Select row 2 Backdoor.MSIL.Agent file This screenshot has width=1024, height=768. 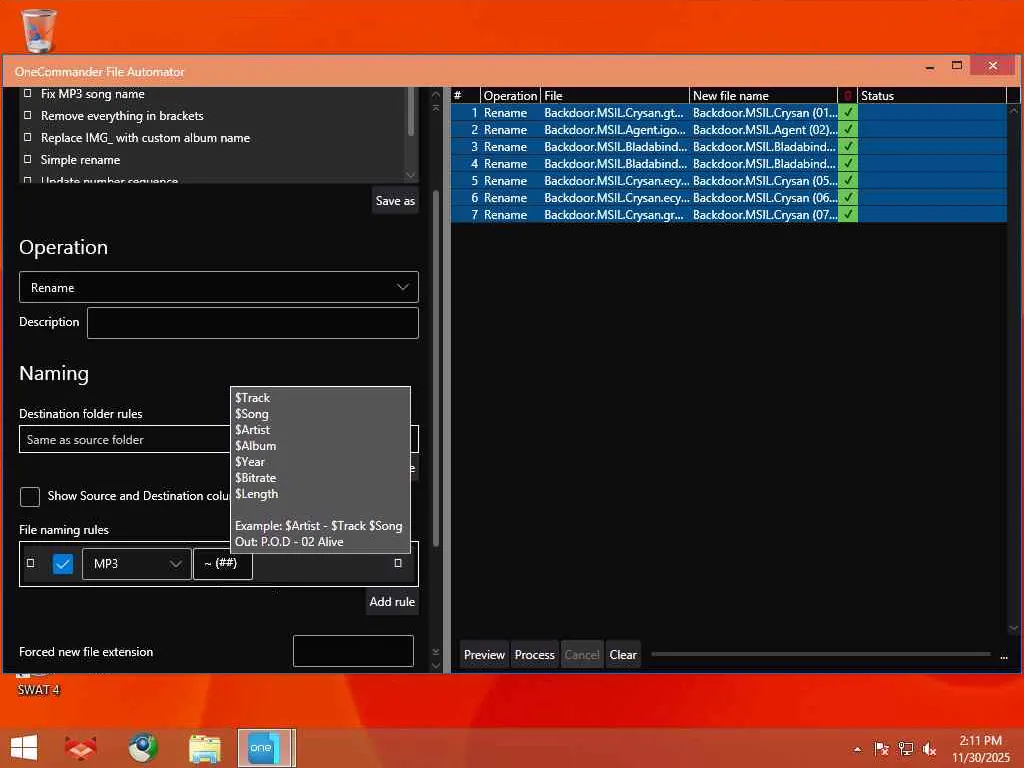pyautogui.click(x=728, y=129)
